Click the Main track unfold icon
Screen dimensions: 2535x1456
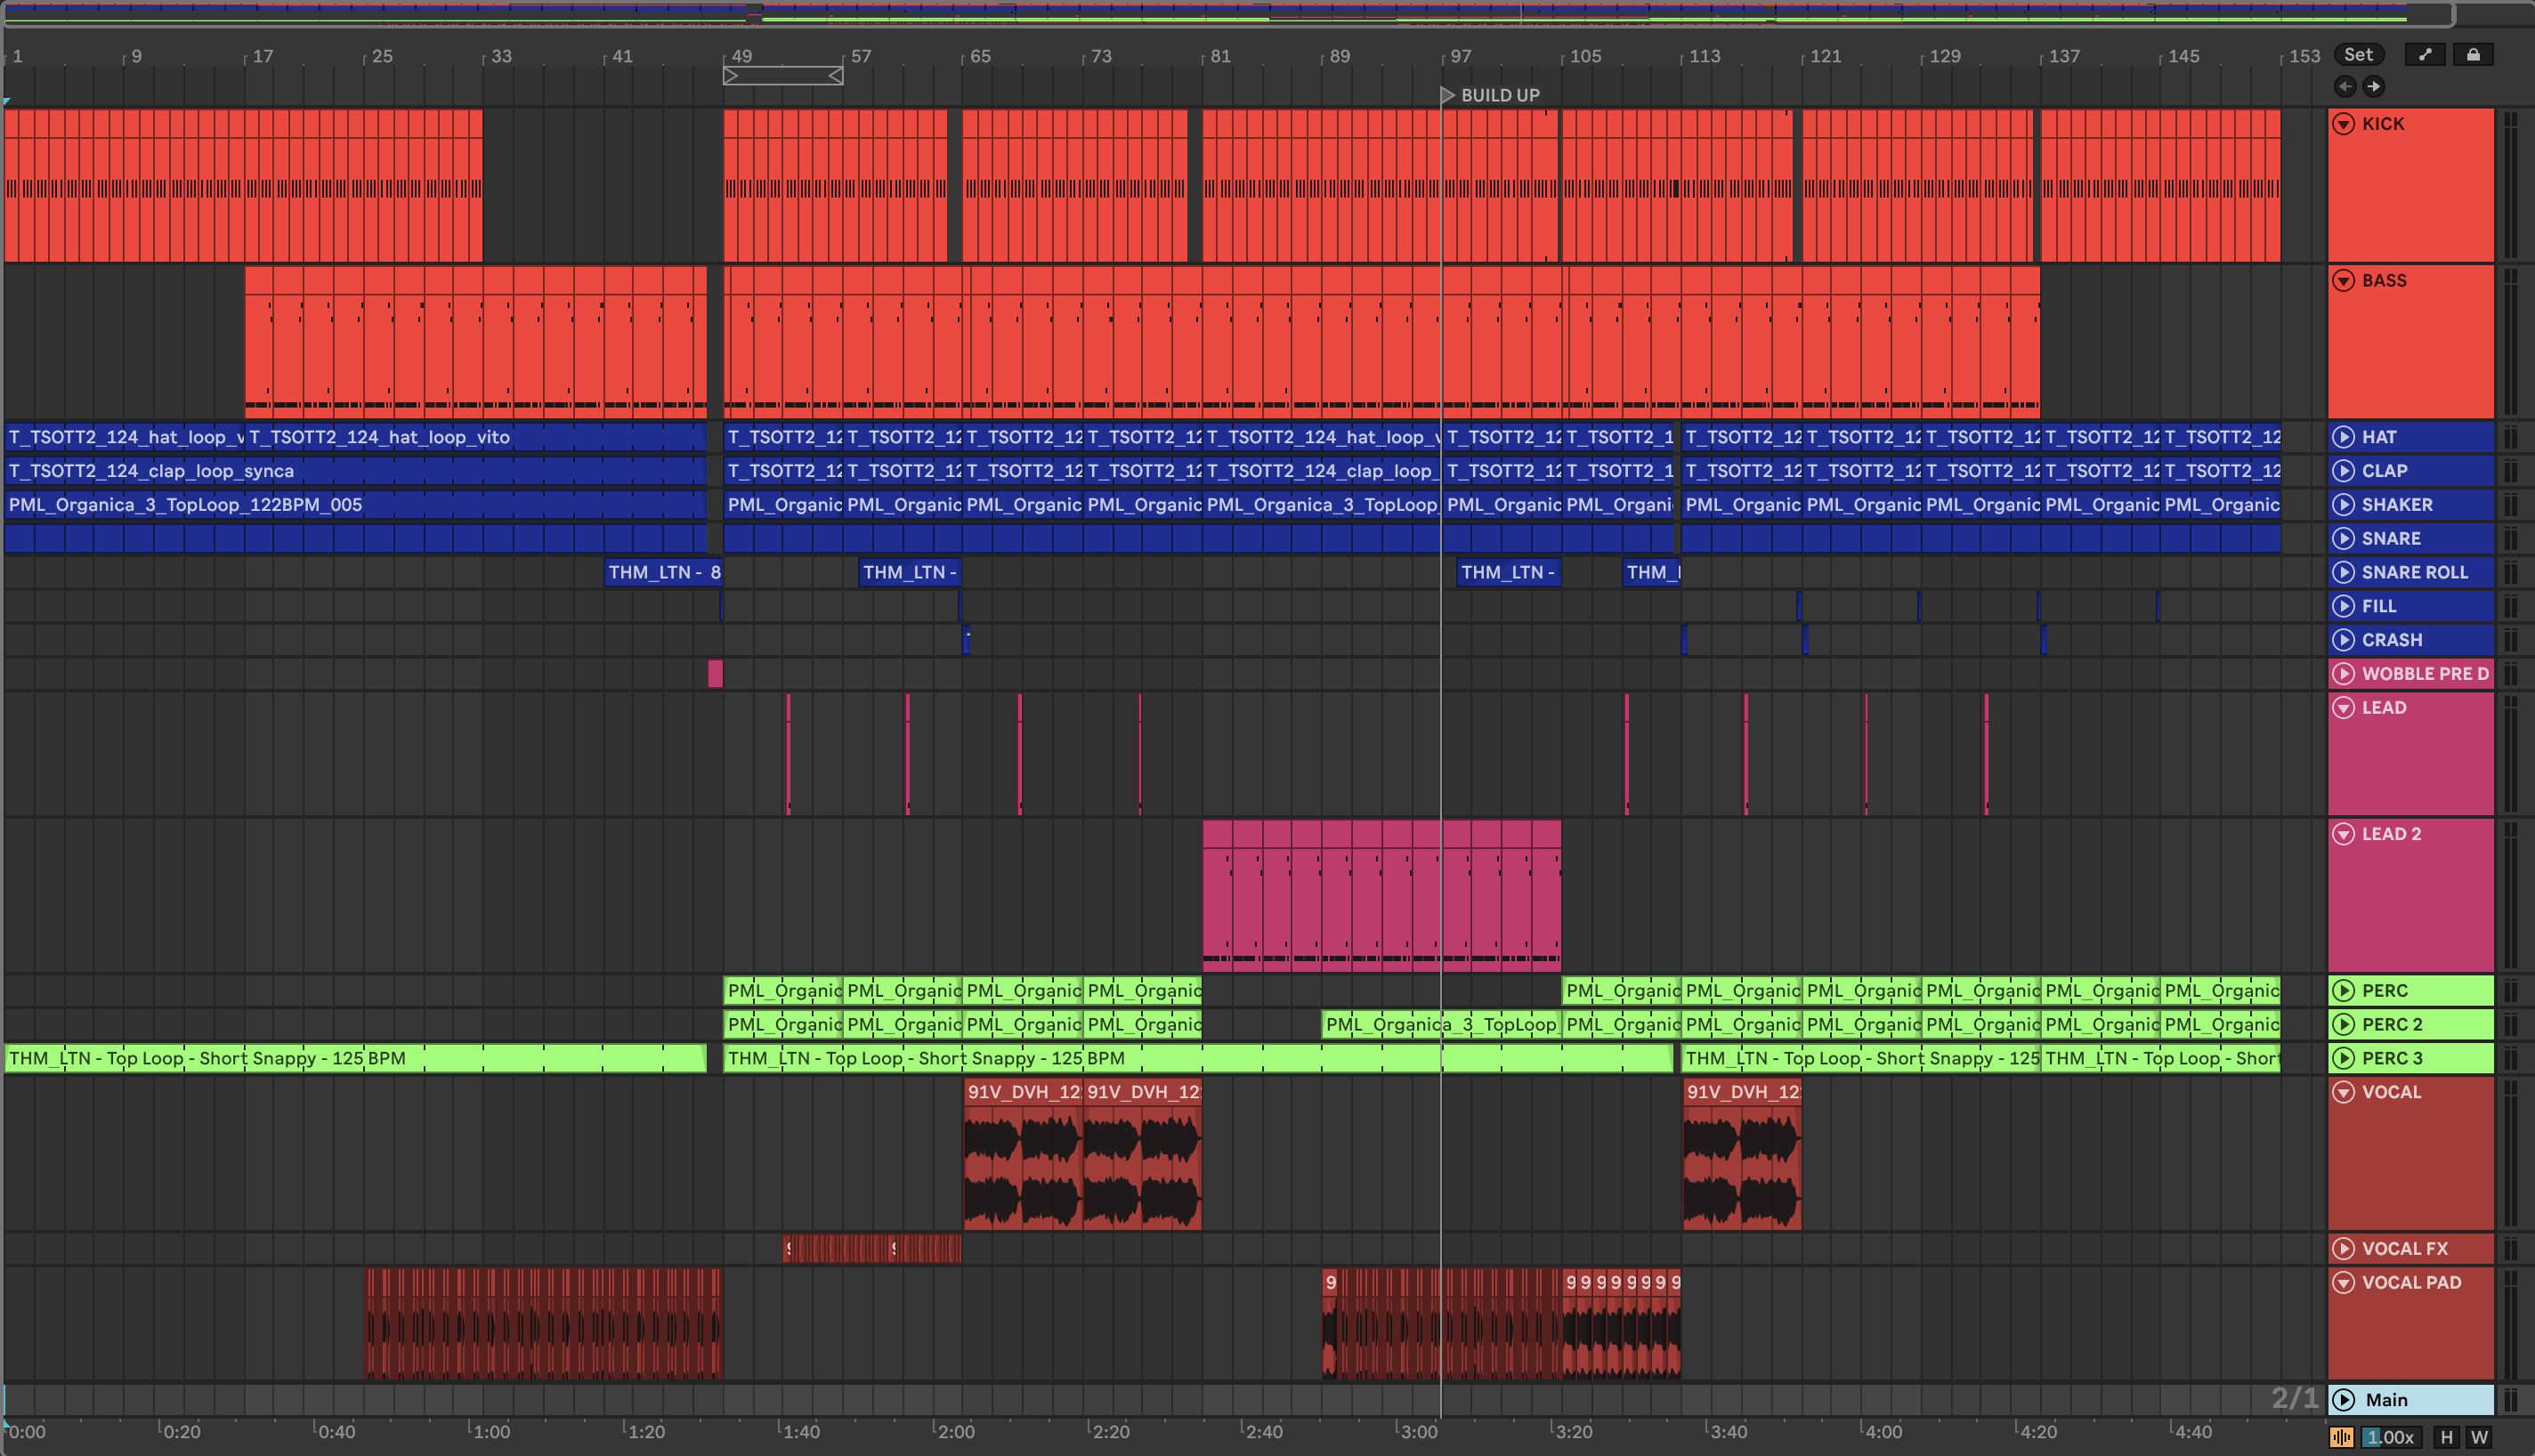2344,1400
